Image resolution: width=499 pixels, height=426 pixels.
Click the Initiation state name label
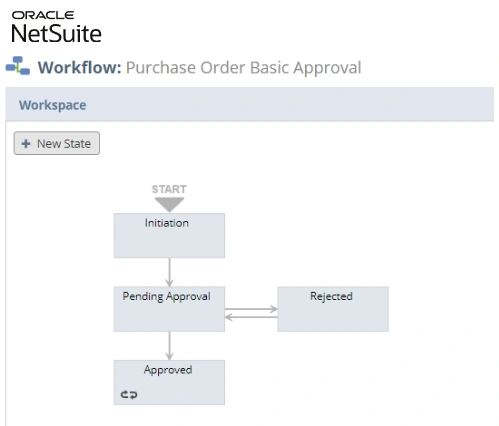point(167,223)
